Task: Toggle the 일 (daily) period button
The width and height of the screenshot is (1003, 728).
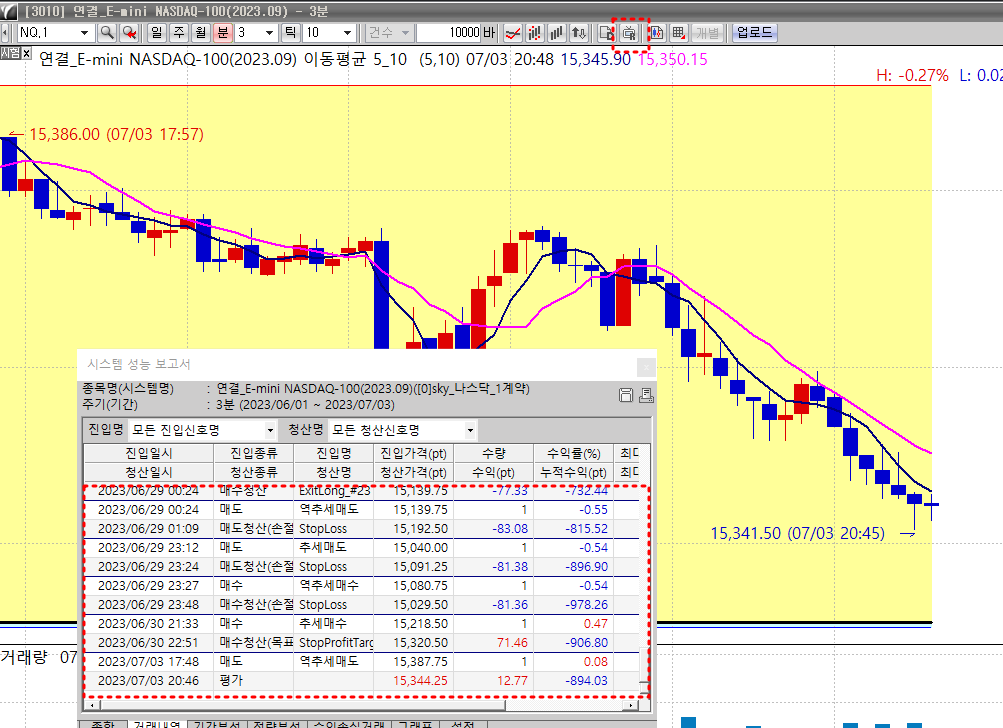Action: 156,32
